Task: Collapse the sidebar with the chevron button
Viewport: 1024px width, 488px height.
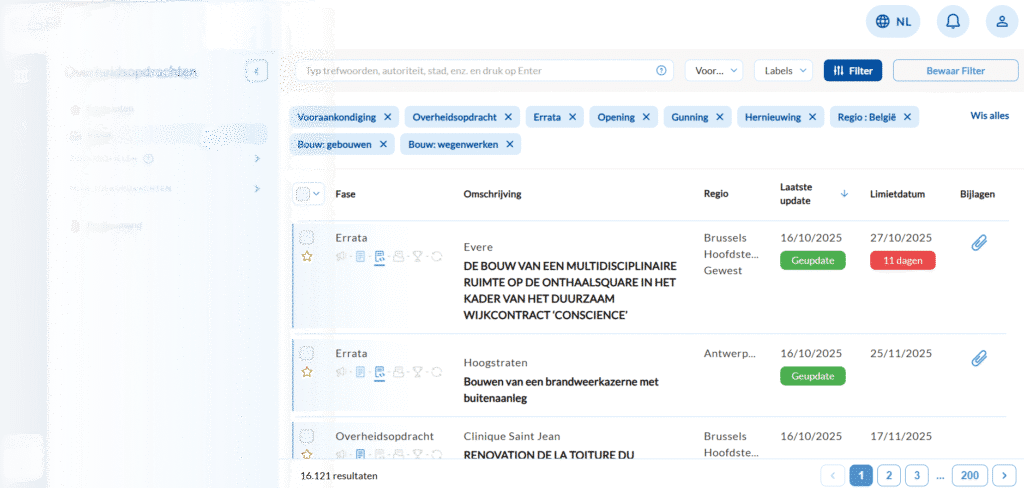Action: (257, 71)
